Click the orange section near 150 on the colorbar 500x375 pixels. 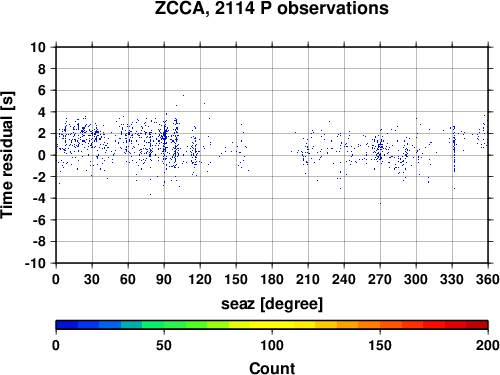click(x=380, y=325)
